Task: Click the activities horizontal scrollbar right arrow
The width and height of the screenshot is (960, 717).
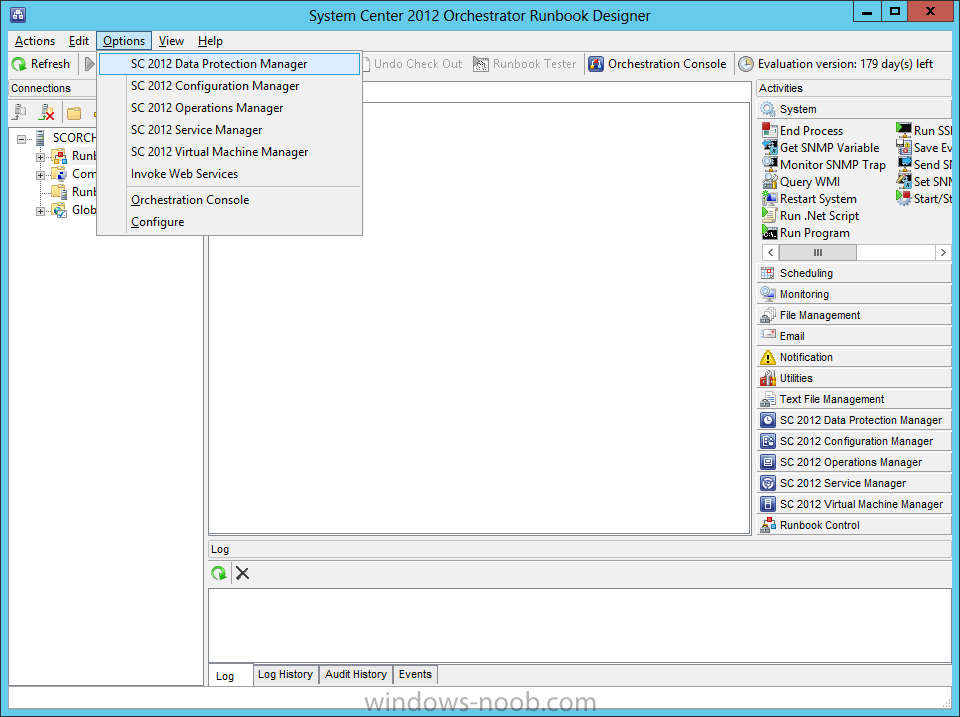Action: 943,253
